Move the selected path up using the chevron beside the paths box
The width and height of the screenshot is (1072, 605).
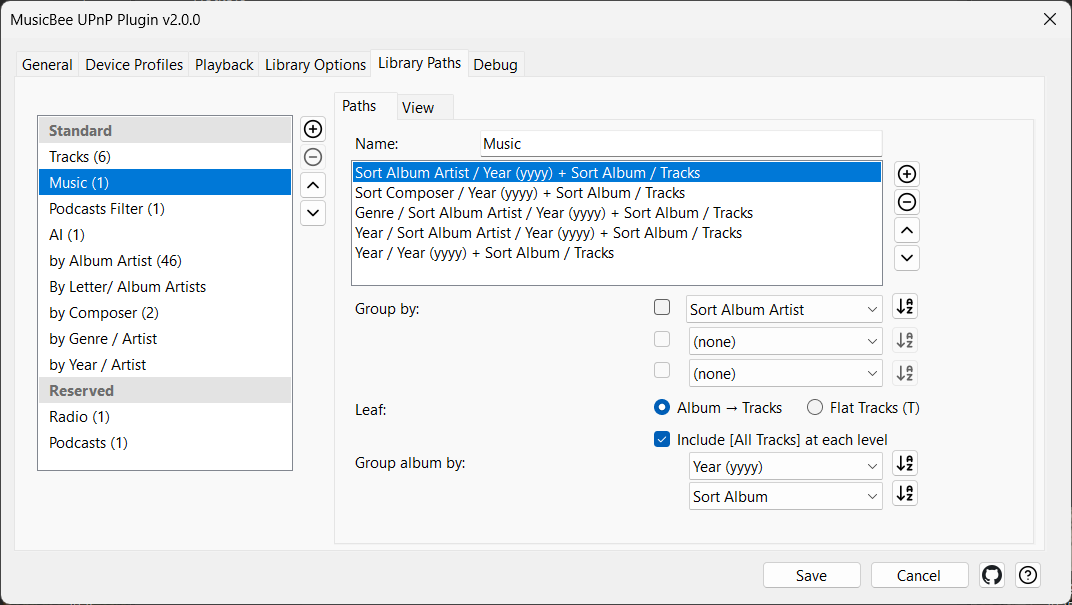point(907,230)
